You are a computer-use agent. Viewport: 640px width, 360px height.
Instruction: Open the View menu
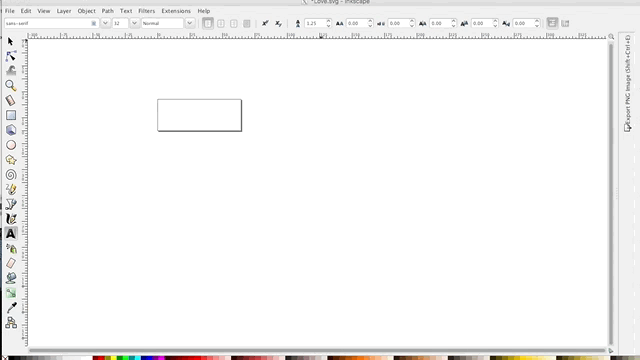(x=44, y=11)
